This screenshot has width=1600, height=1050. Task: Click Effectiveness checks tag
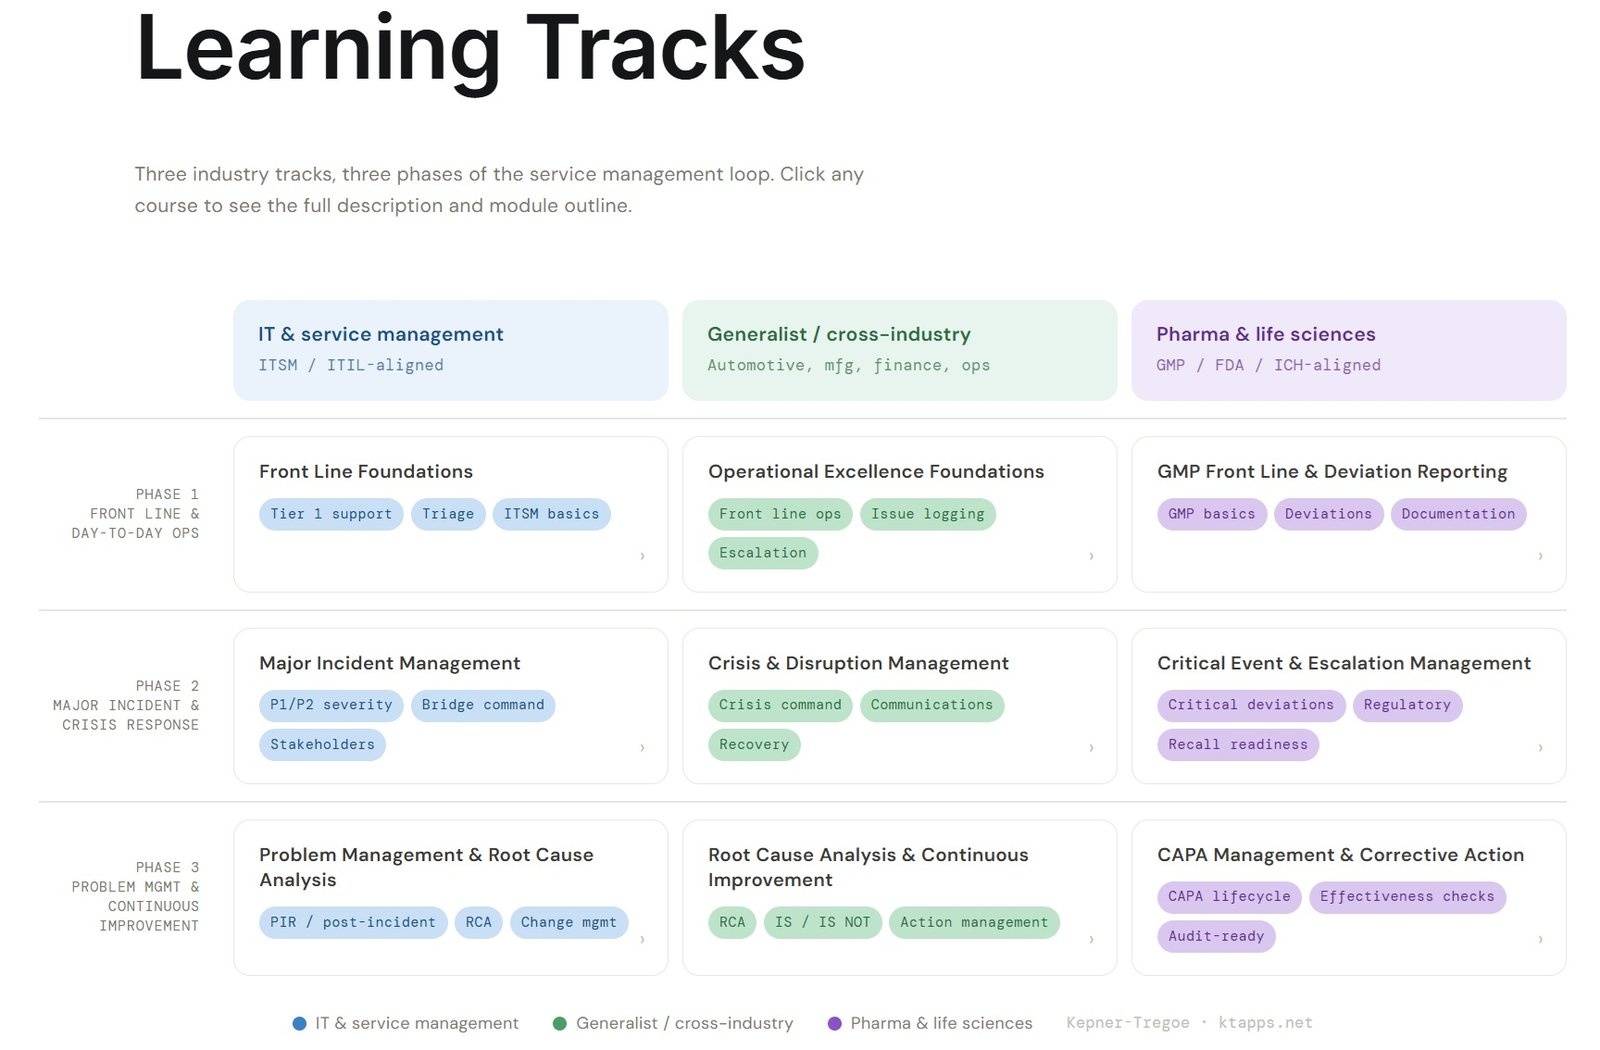pyautogui.click(x=1407, y=897)
